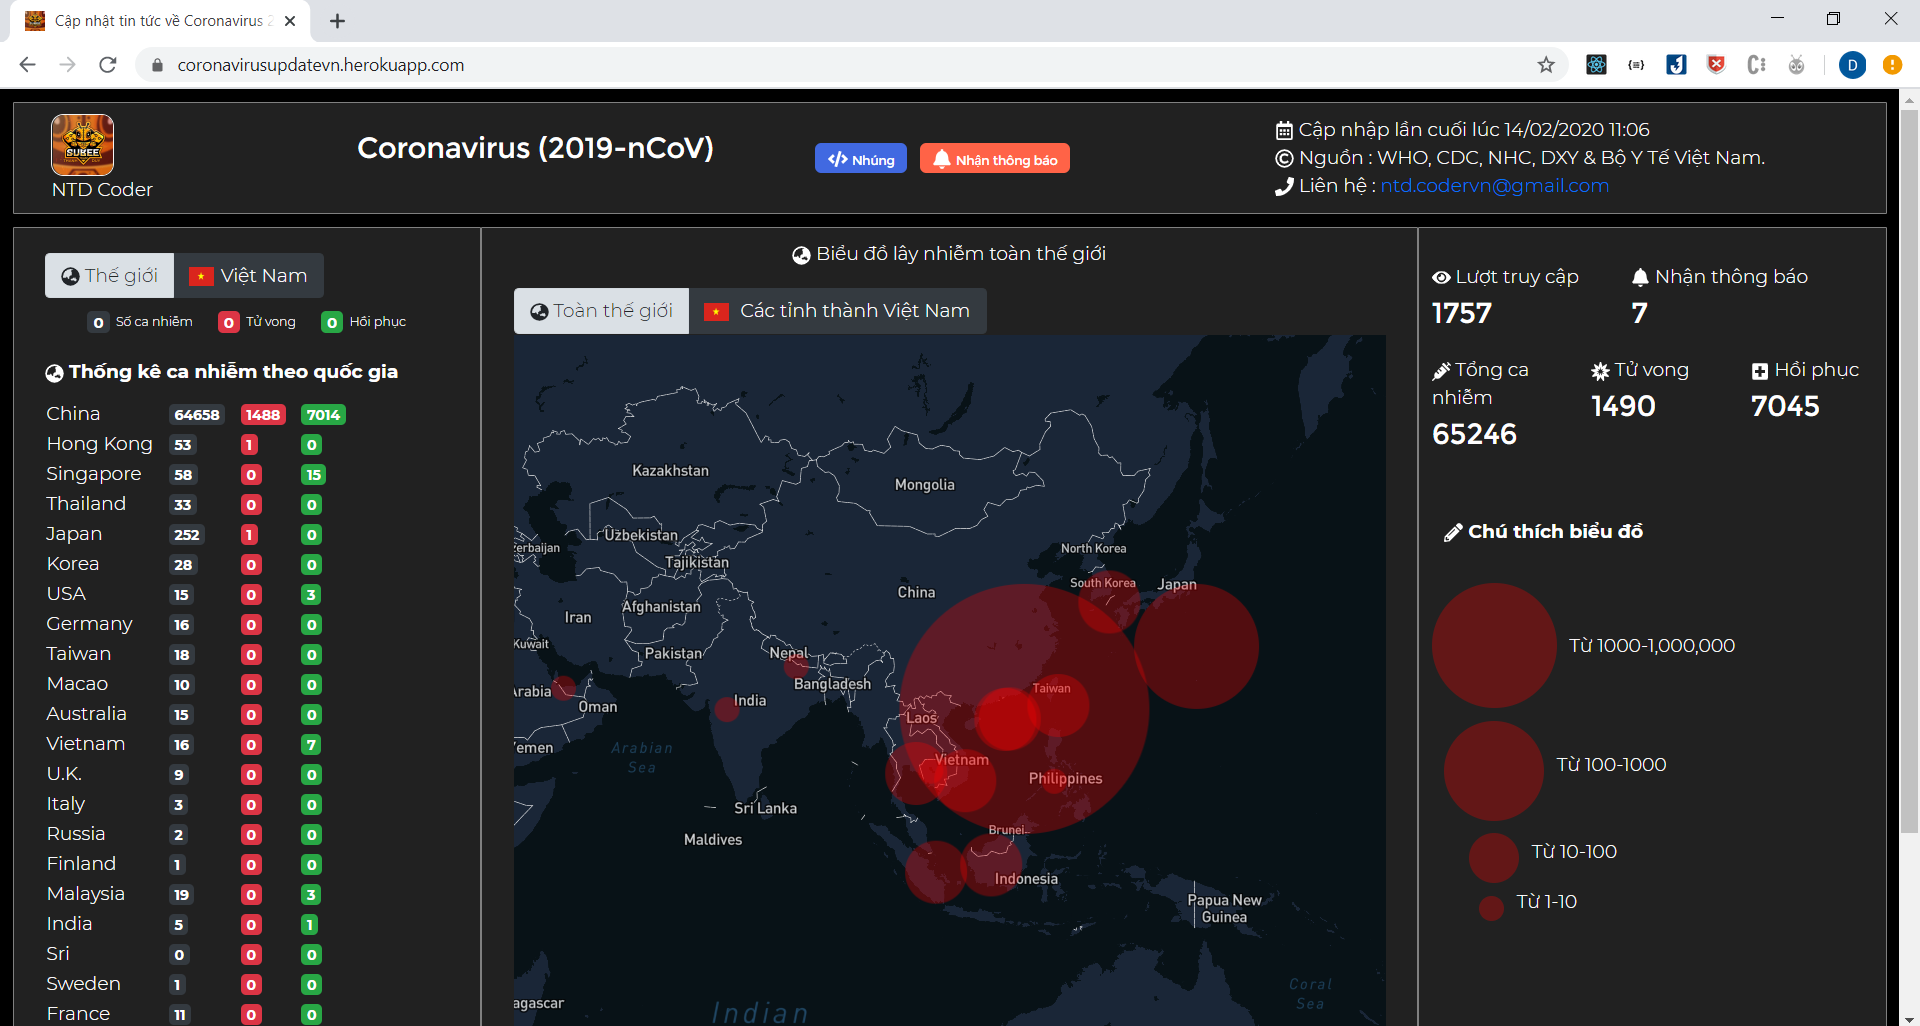Click the blue J extension icon

(1676, 65)
